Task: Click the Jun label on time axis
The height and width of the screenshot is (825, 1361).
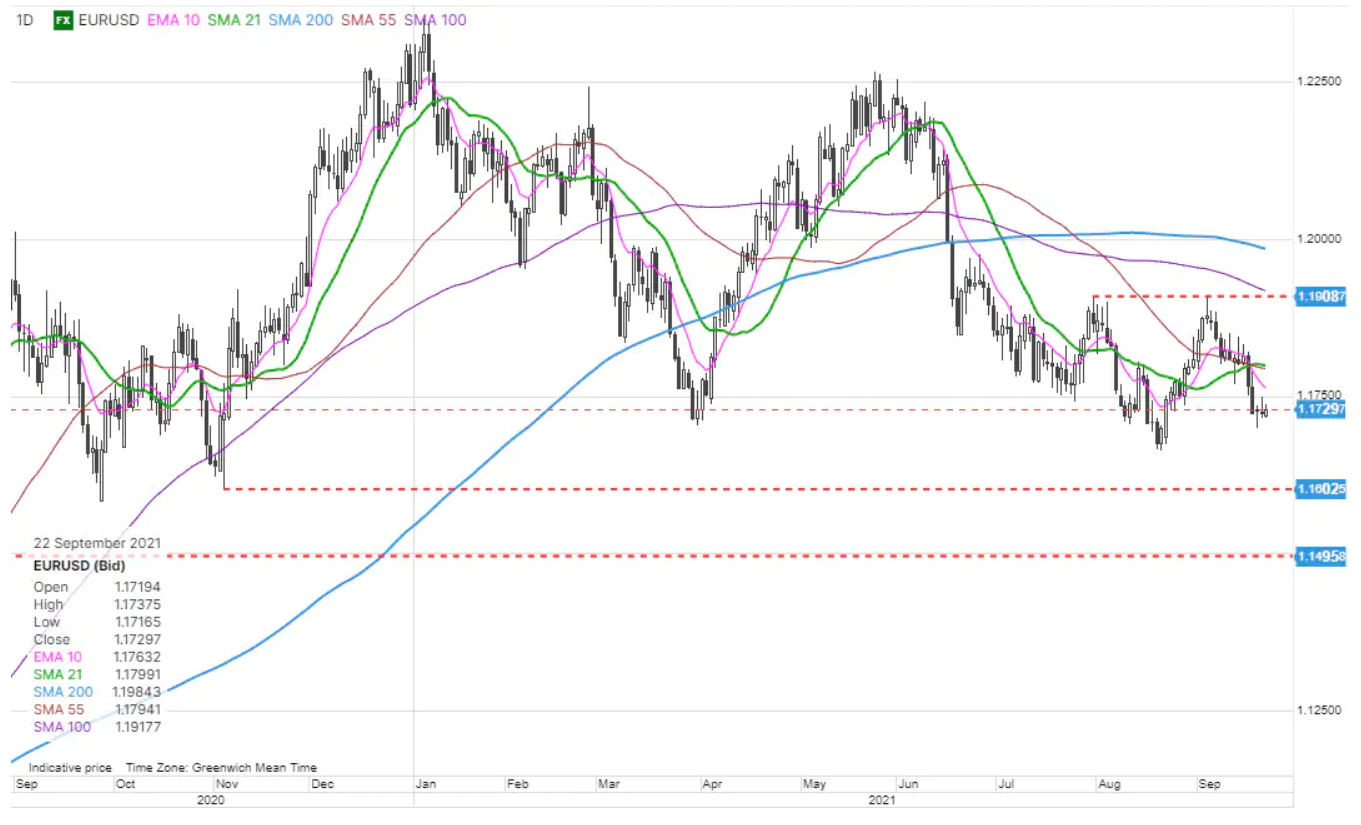Action: (908, 785)
